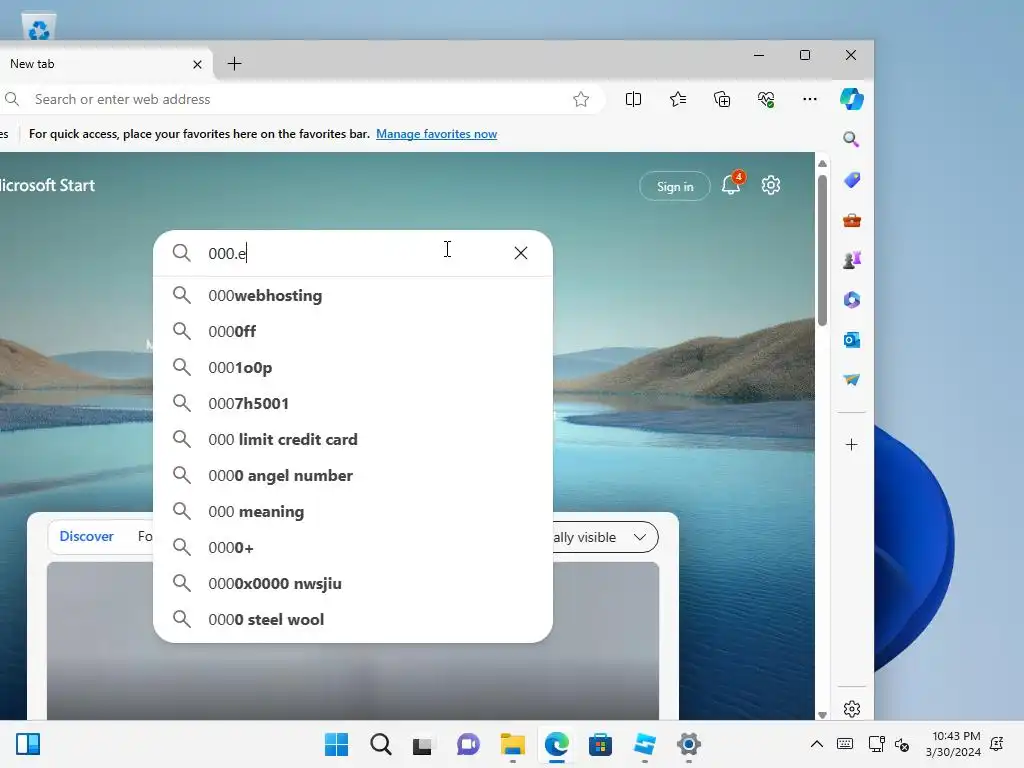Toggle split screen view

(633, 99)
